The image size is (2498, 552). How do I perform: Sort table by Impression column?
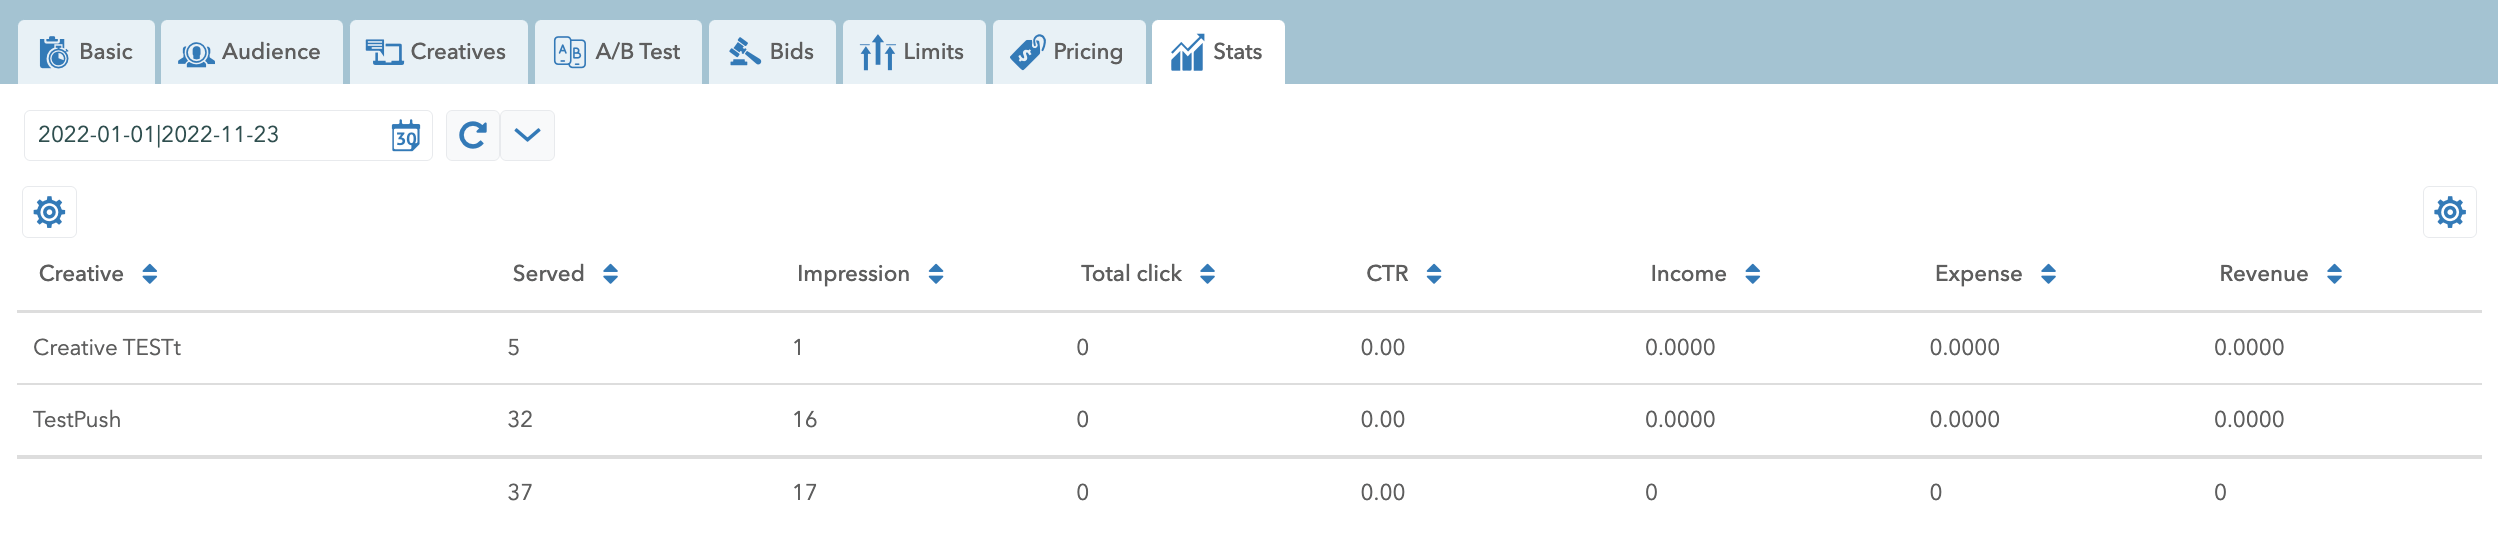click(936, 274)
